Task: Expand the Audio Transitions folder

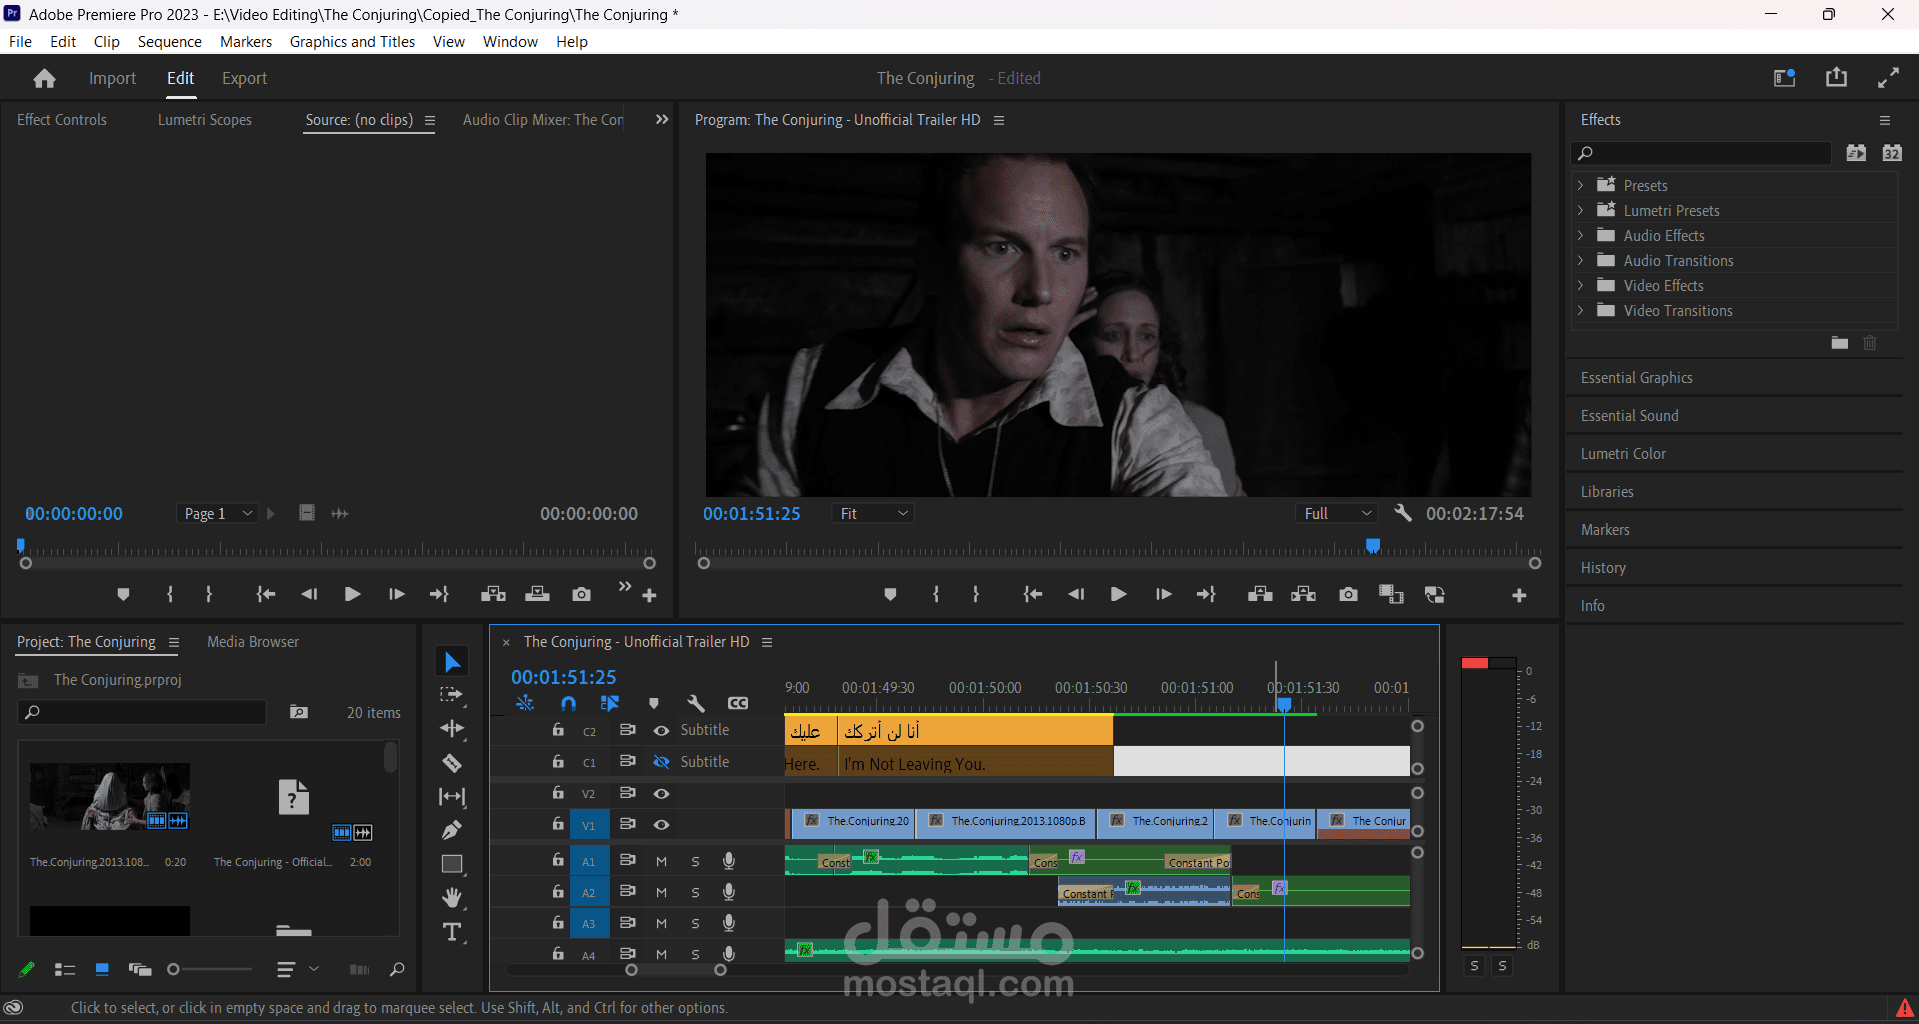Action: 1580,260
